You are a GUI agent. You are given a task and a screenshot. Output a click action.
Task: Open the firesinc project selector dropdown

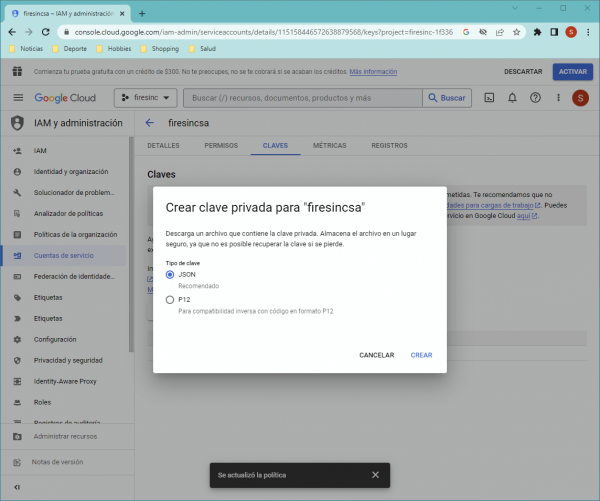[146, 98]
